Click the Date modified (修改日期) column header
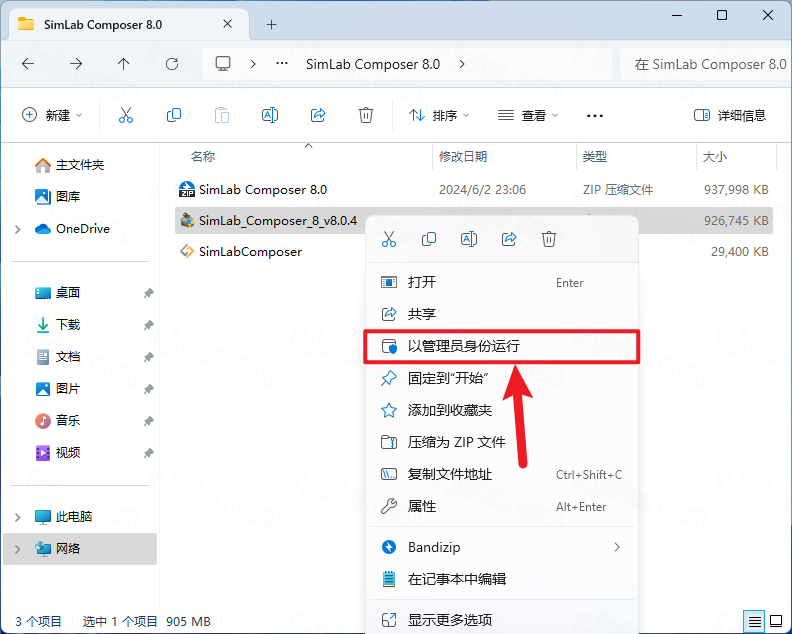792x634 pixels. pyautogui.click(x=463, y=157)
